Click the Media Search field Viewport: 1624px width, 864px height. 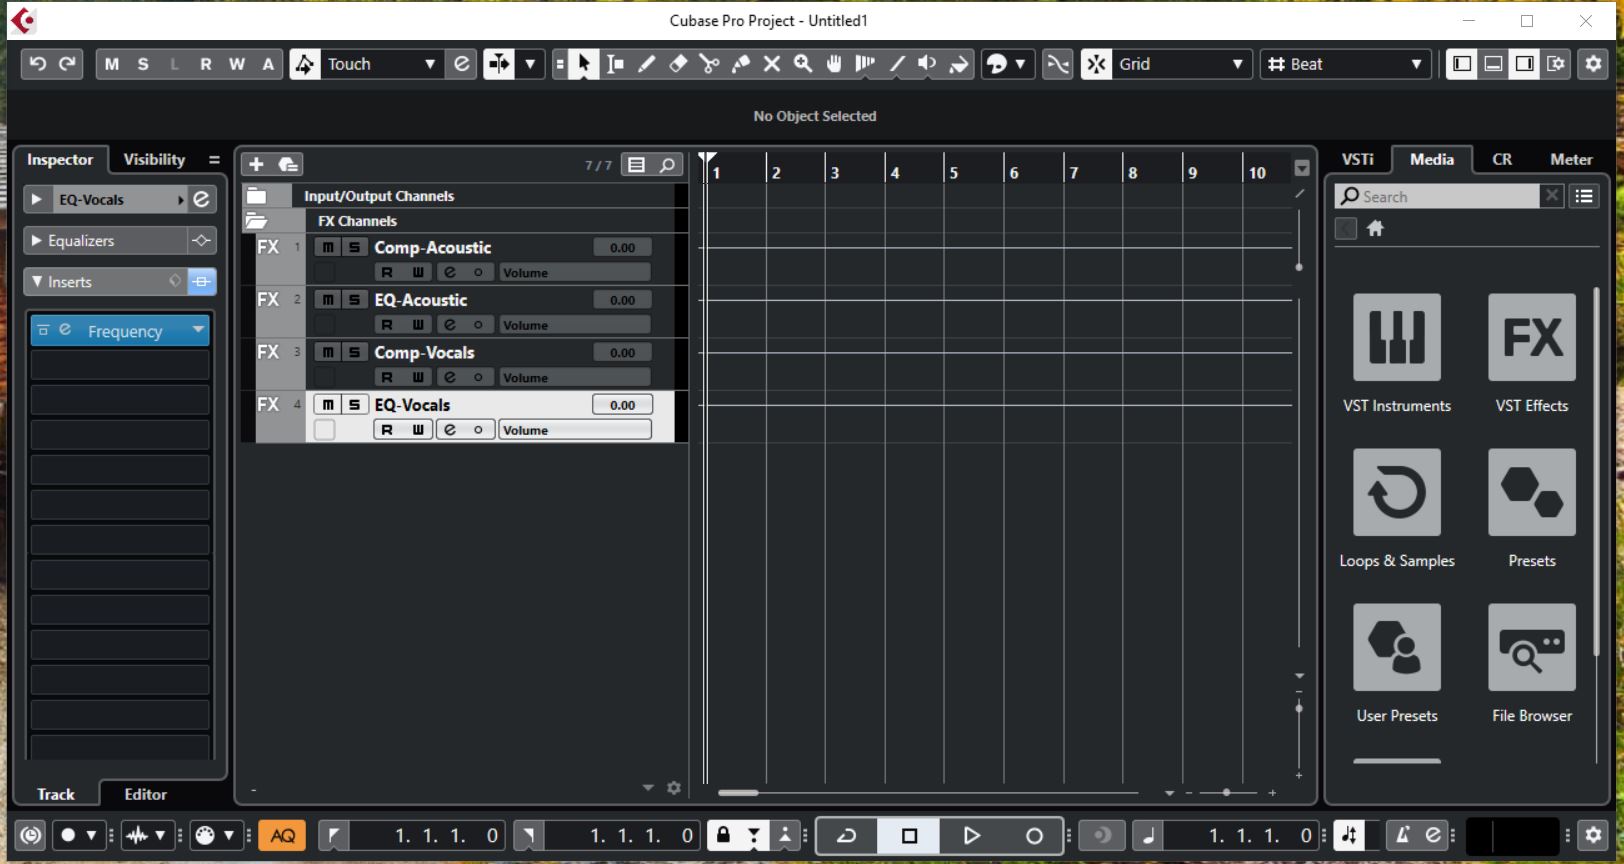(1437, 197)
